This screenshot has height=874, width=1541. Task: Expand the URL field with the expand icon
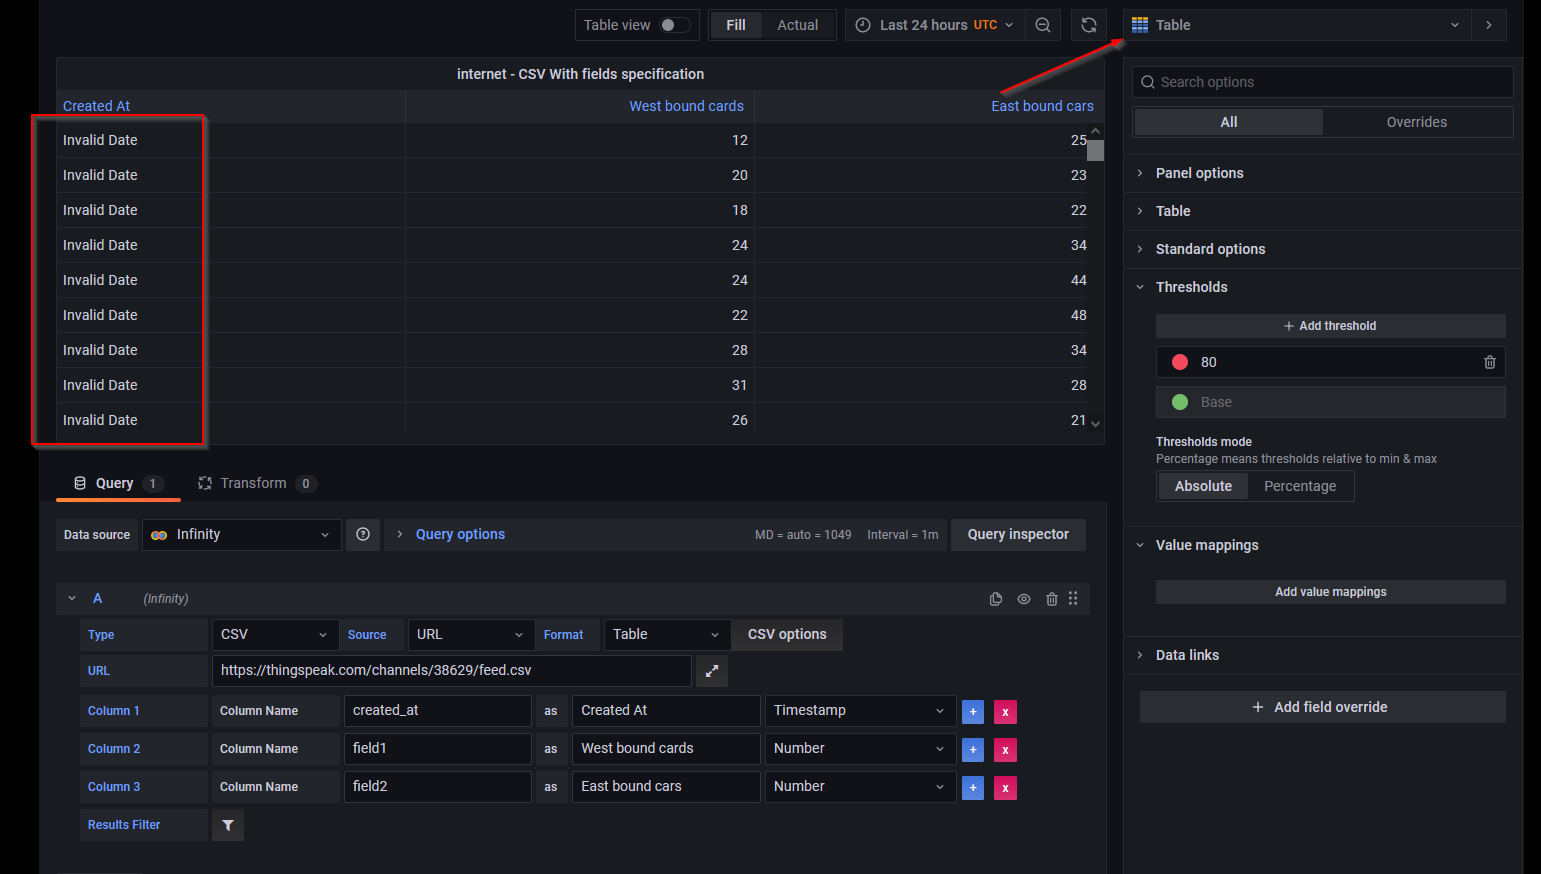711,671
